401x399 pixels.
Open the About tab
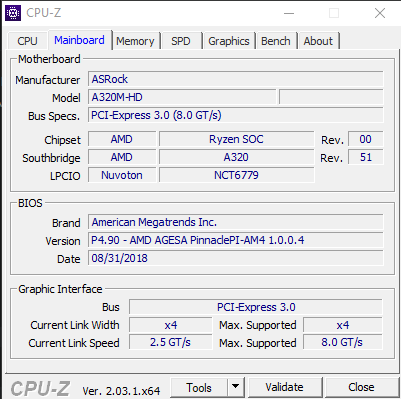click(x=318, y=41)
